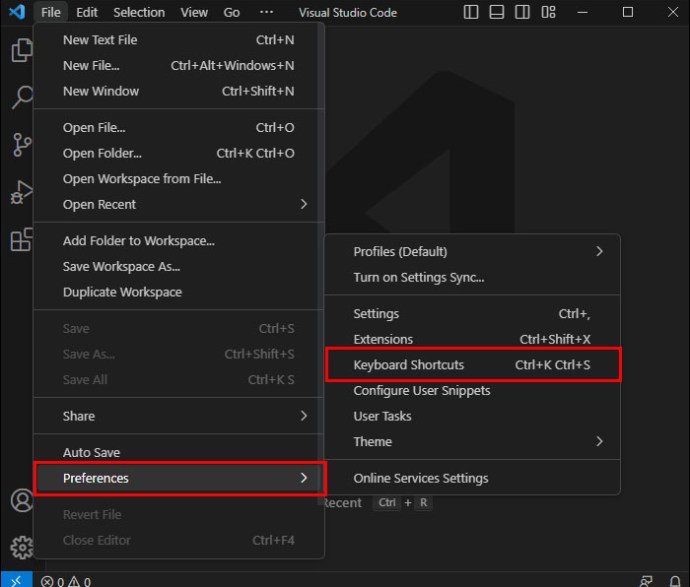The image size is (690, 587).
Task: Select Extensions in Preferences submenu
Action: (x=473, y=339)
